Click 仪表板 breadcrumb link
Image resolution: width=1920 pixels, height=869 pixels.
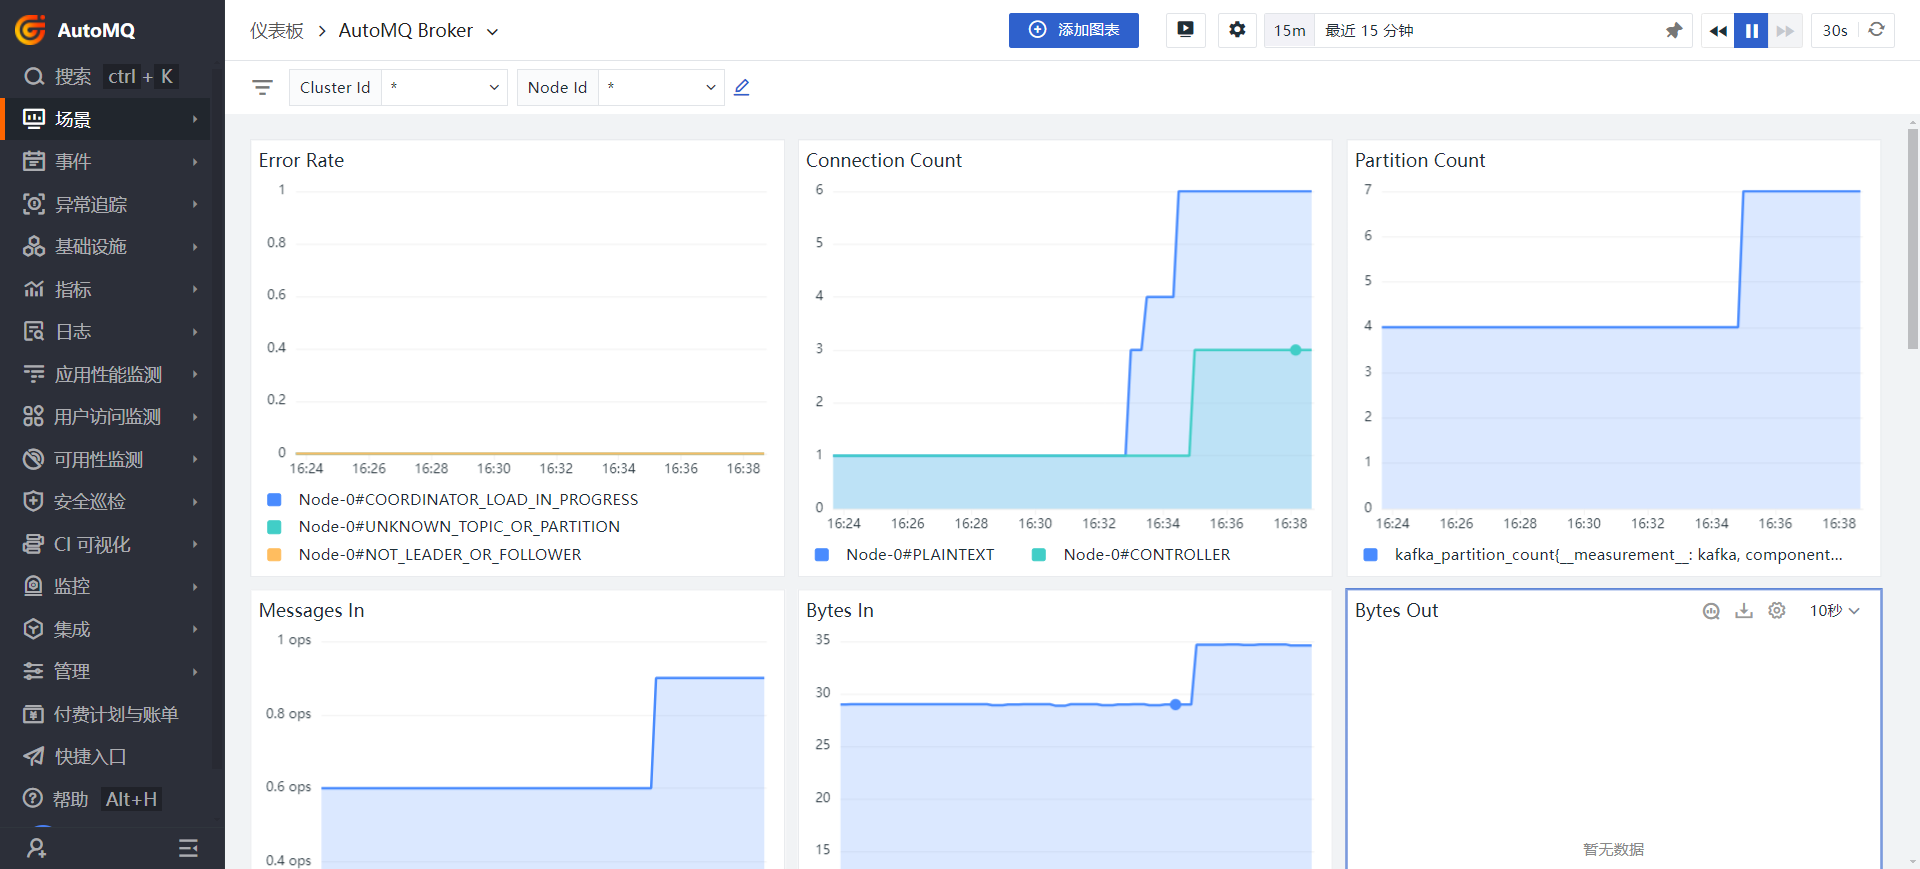(x=277, y=31)
